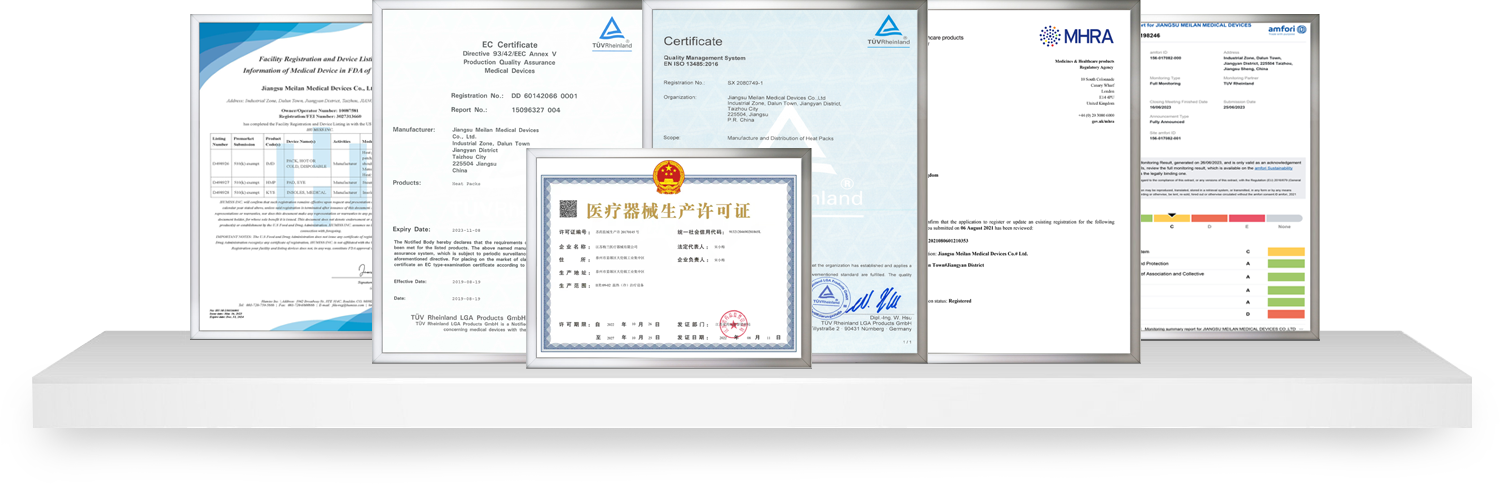The image size is (1500, 484).
Task: Click 'TÜV Rheinland LGA Products GmbH' on EC Certificate
Action: 469,316
